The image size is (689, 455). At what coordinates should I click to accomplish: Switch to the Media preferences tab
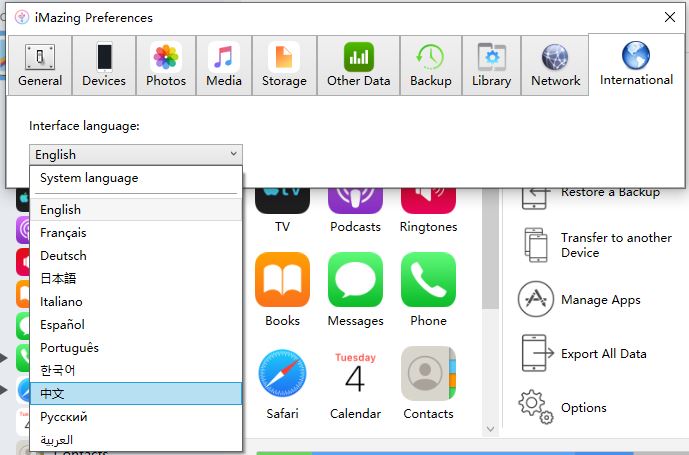pos(224,65)
